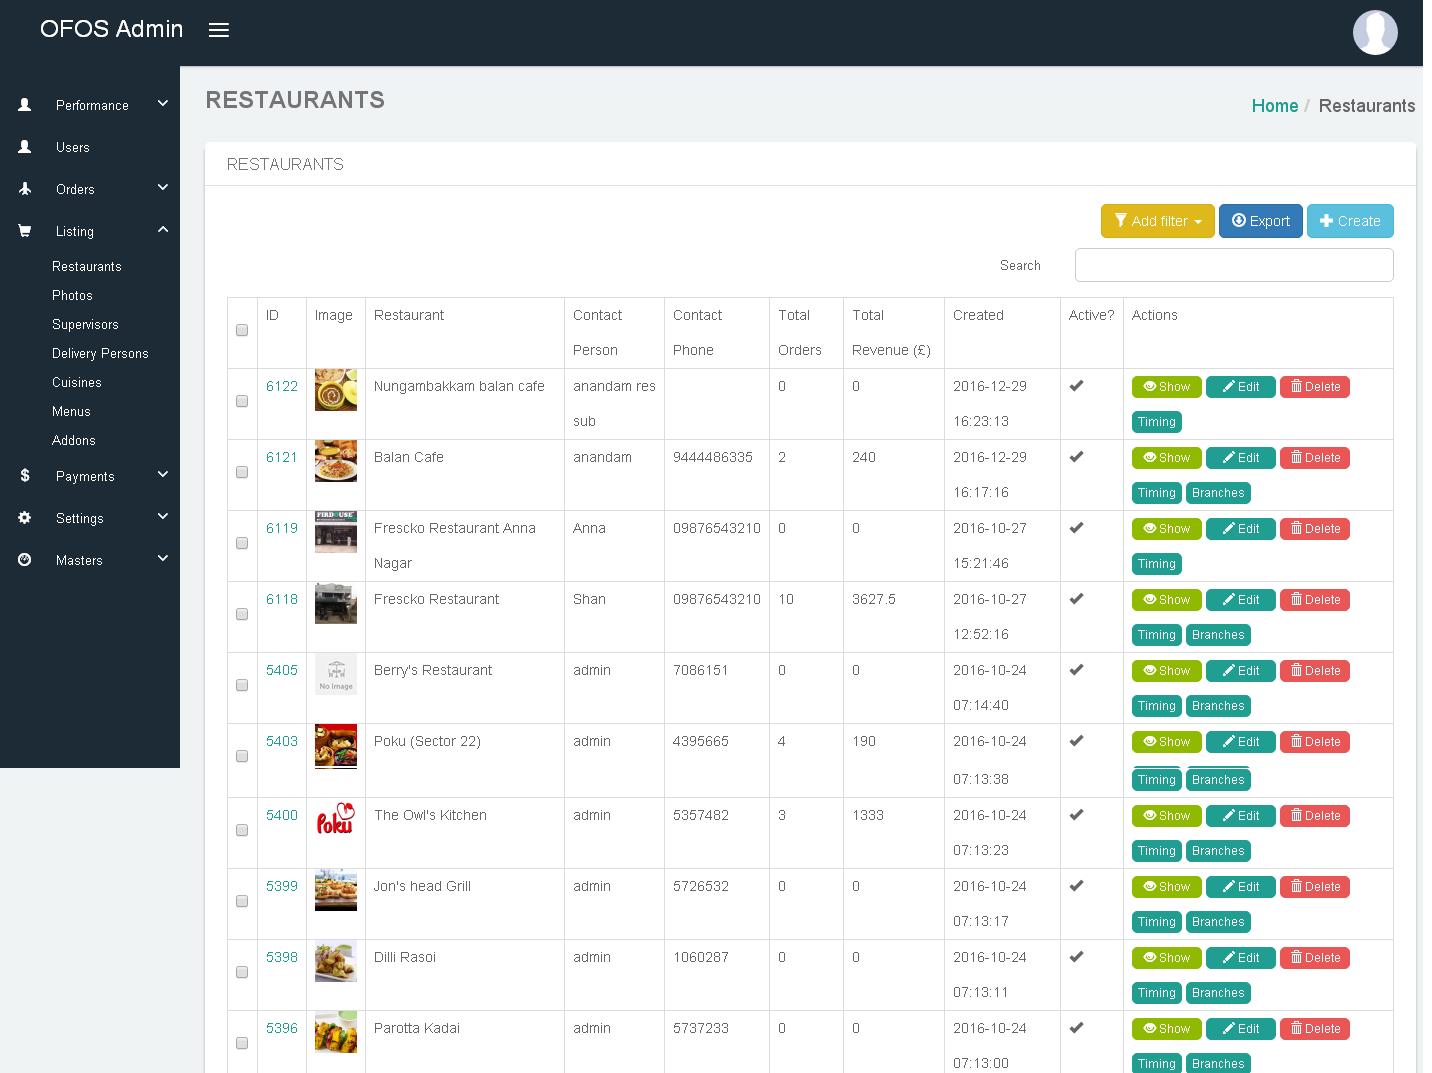This screenshot has width=1432, height=1073.
Task: Toggle the hamburger sidebar menu icon
Action: pos(219,30)
